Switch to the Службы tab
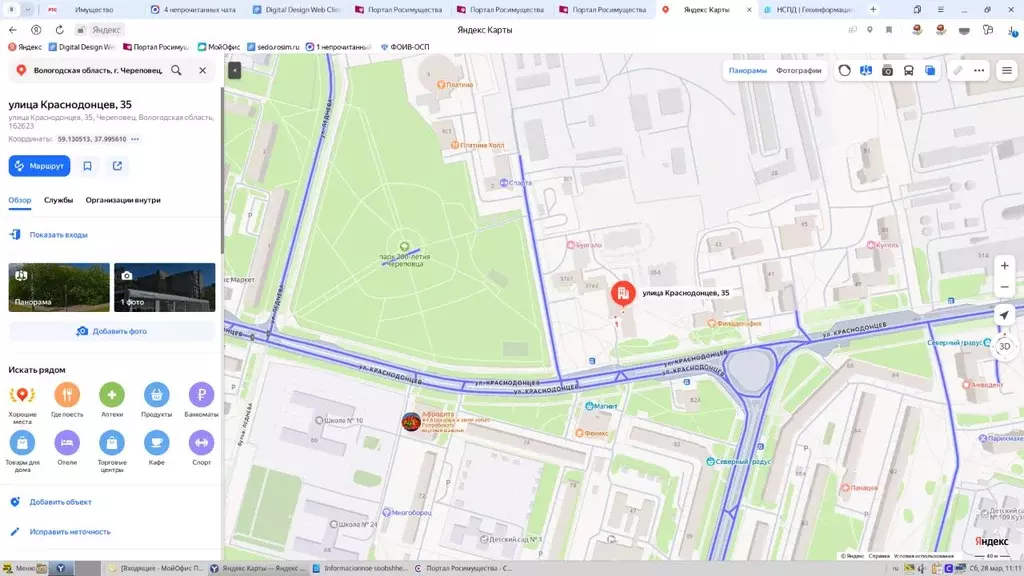 (x=58, y=200)
